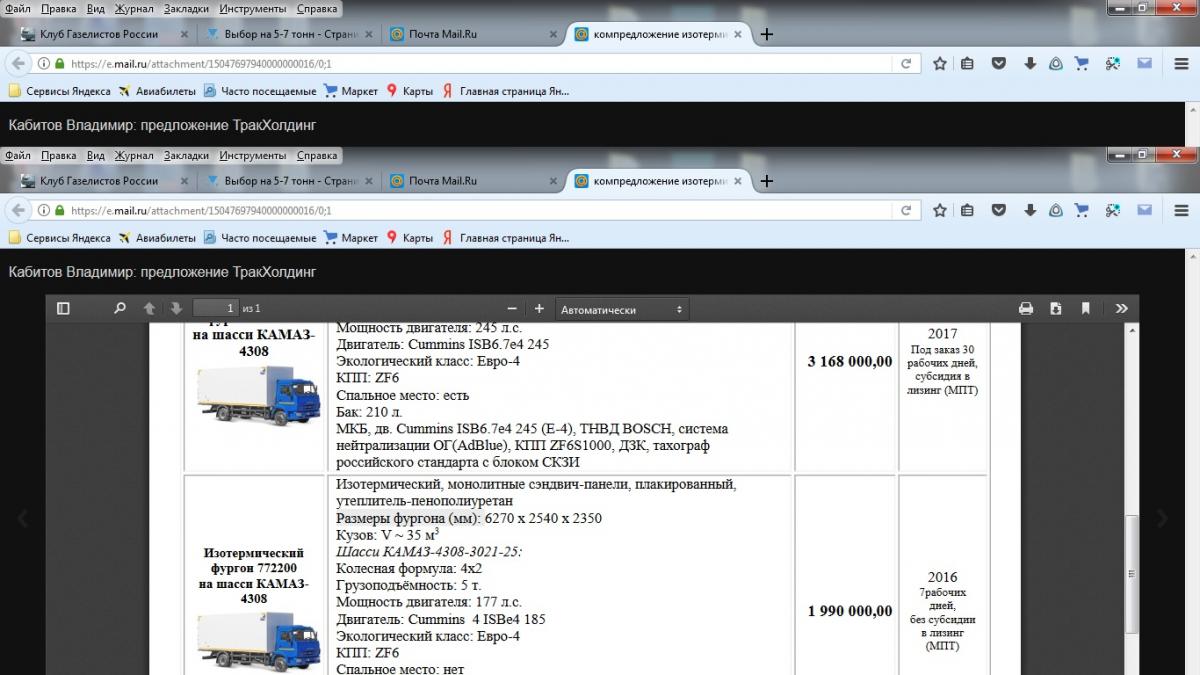
Task: Open Журнал menu in the top menu bar
Action: pos(134,8)
